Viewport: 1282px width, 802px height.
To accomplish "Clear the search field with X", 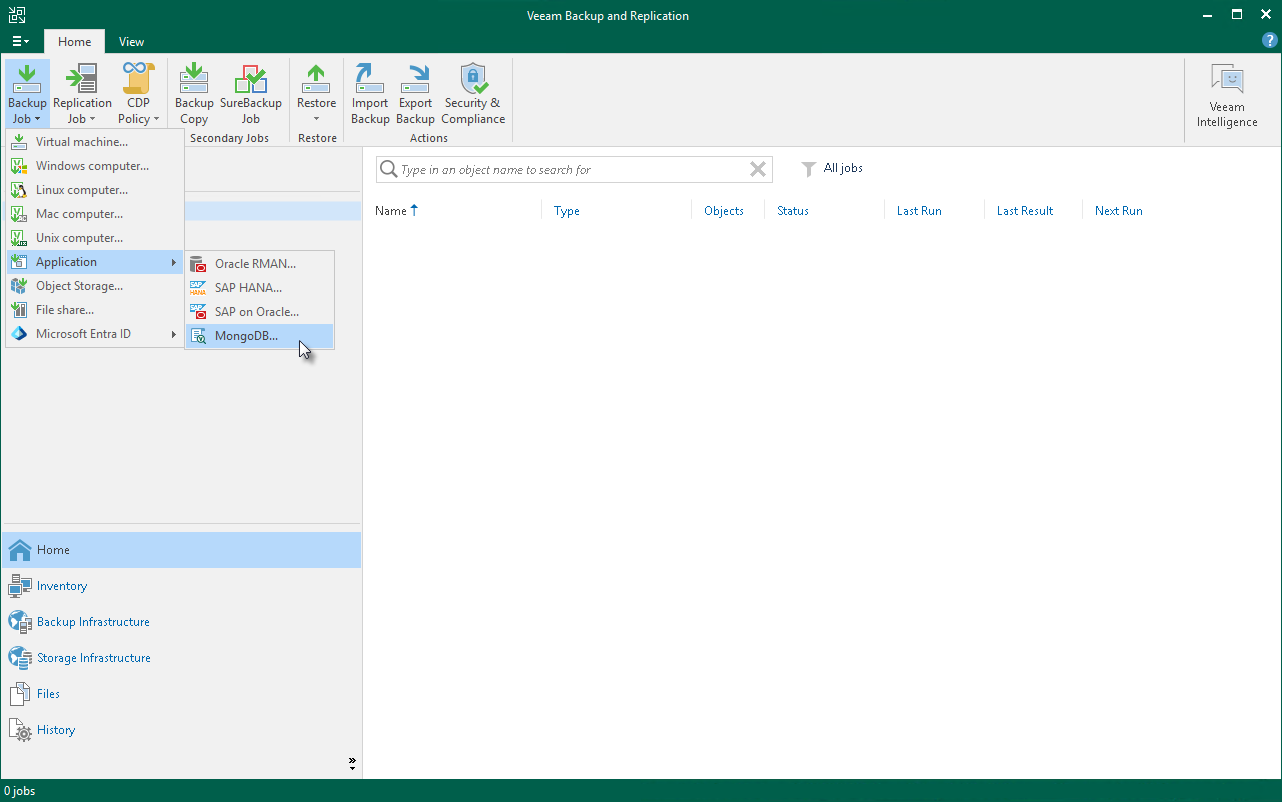I will click(758, 170).
